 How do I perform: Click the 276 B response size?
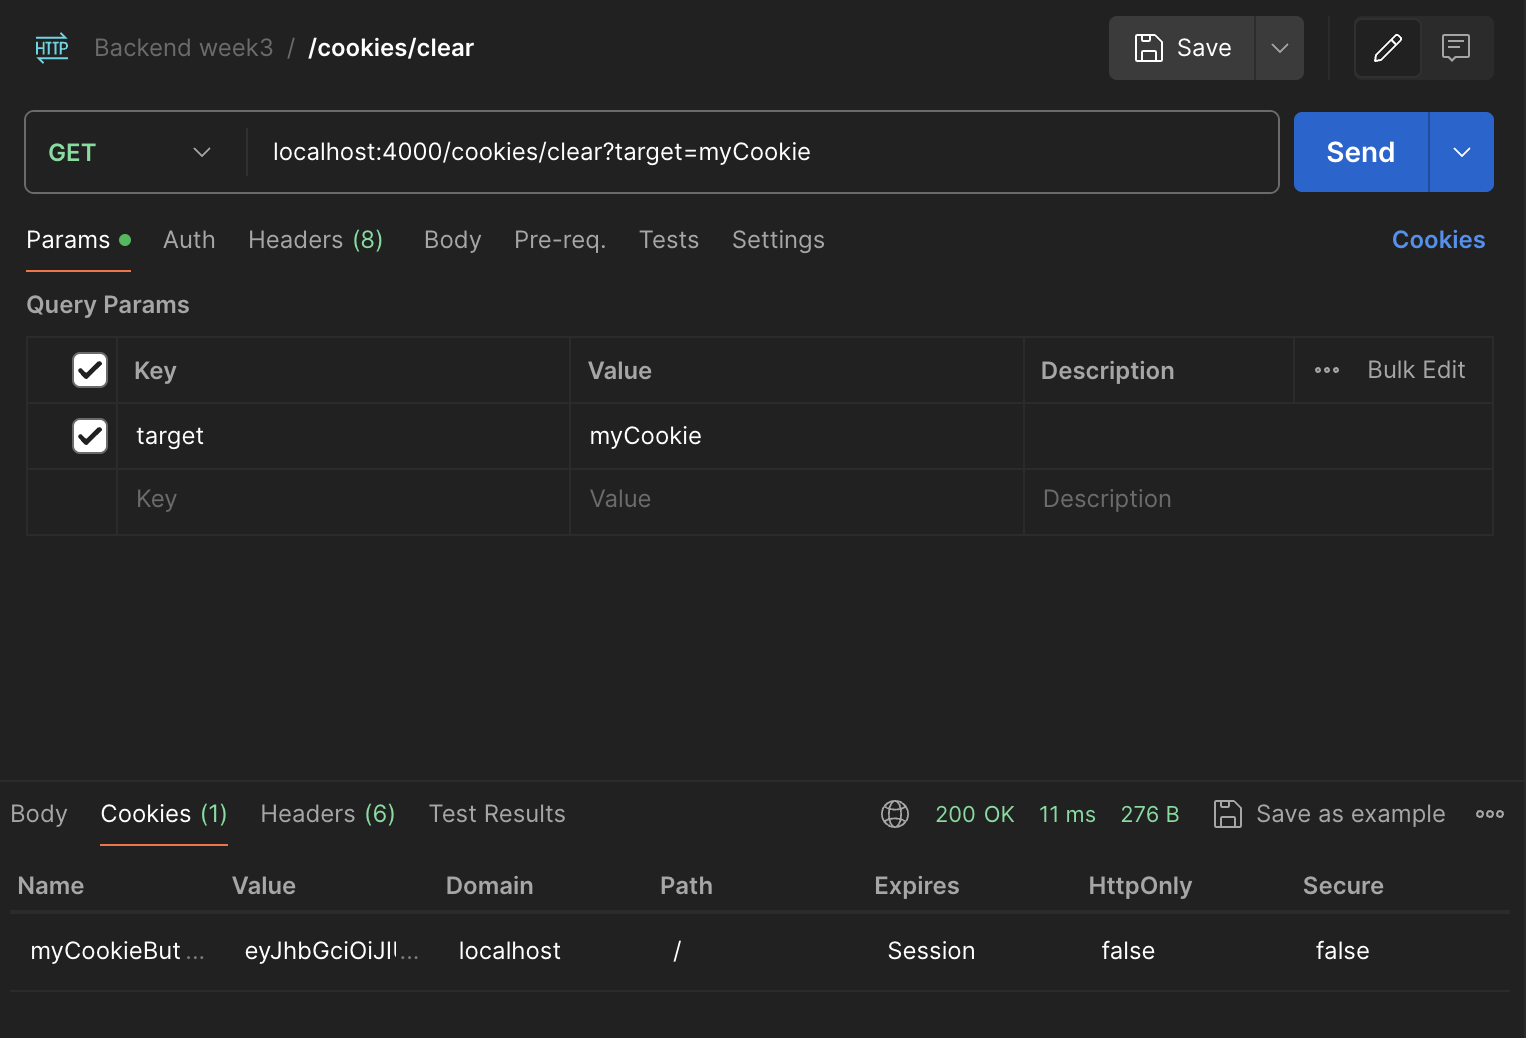tap(1150, 814)
